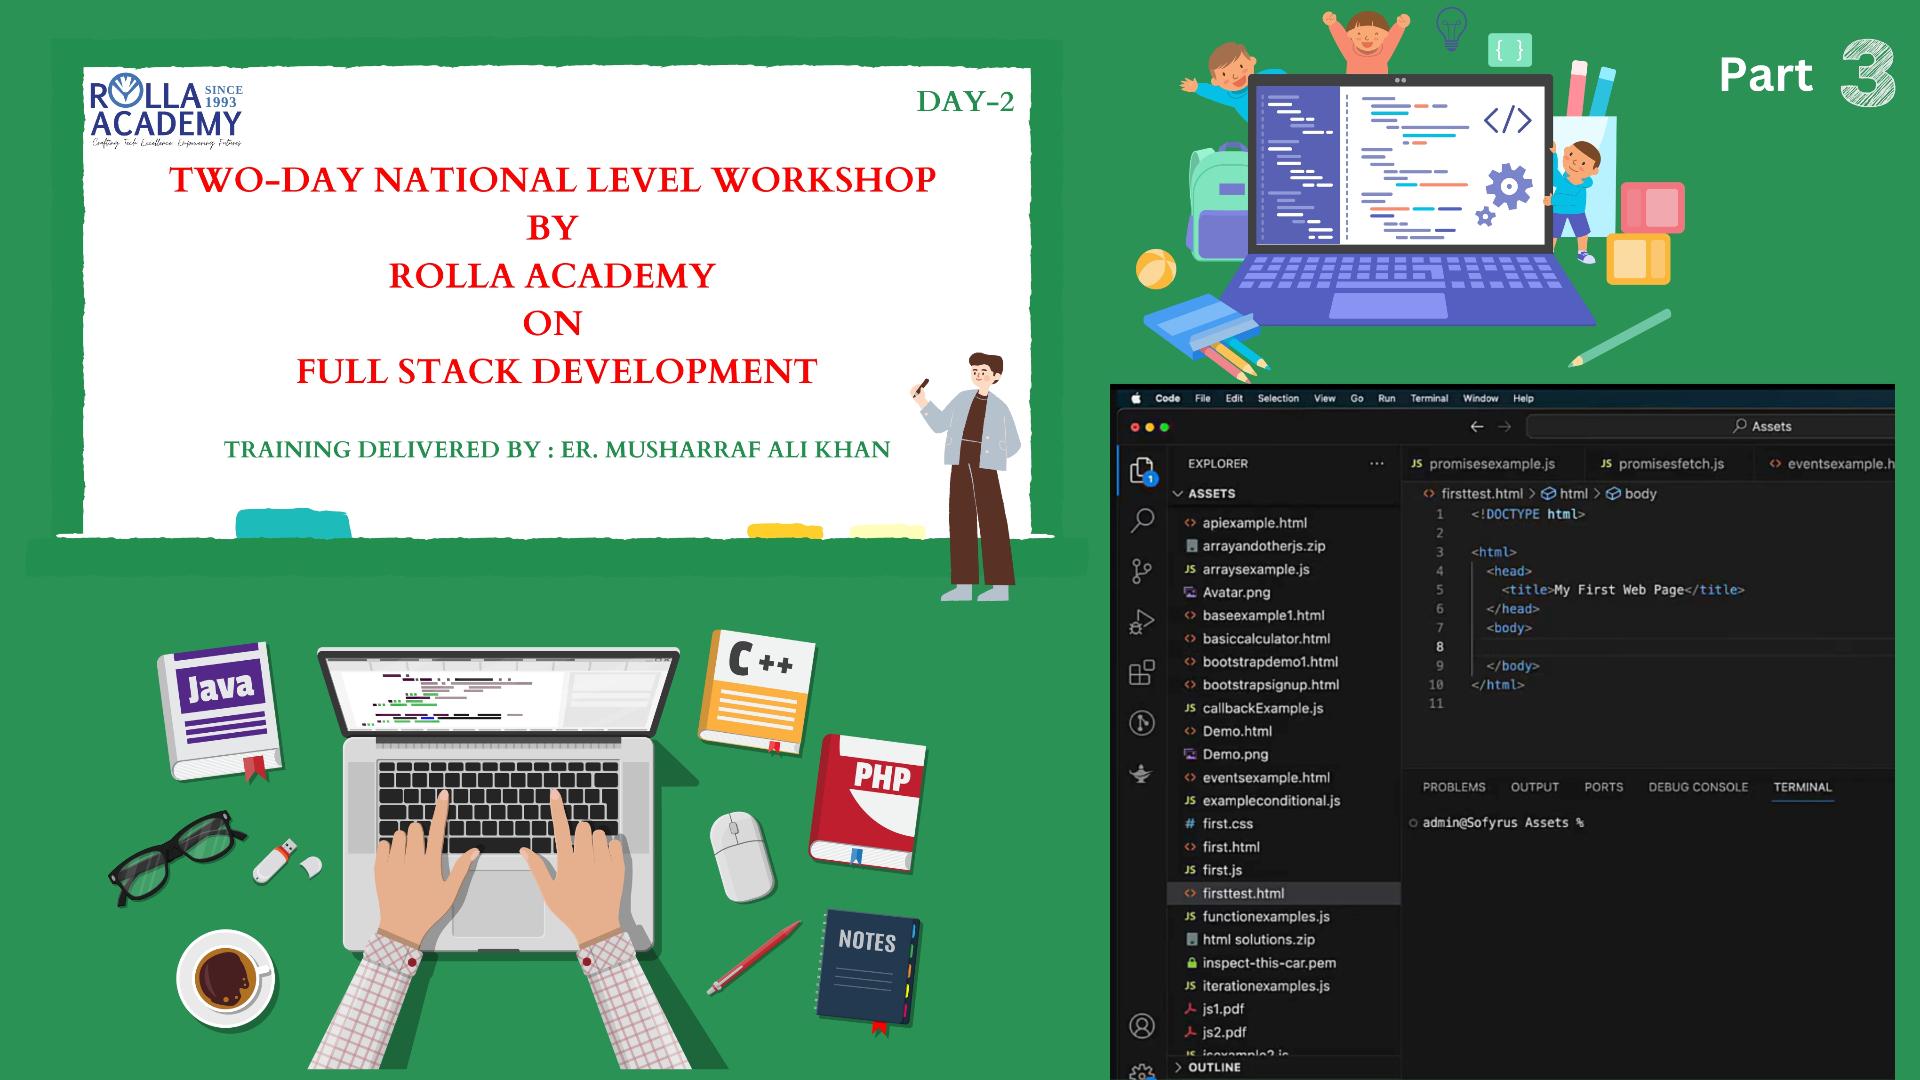The width and height of the screenshot is (1920, 1080).
Task: Switch to promisesfetch.js editor tab
Action: point(1670,464)
